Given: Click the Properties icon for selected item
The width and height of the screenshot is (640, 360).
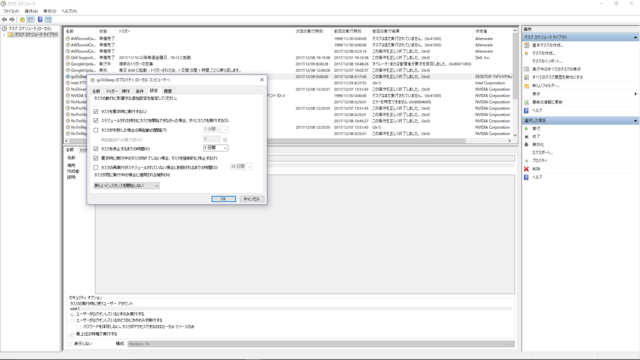Looking at the screenshot, I should click(527, 161).
